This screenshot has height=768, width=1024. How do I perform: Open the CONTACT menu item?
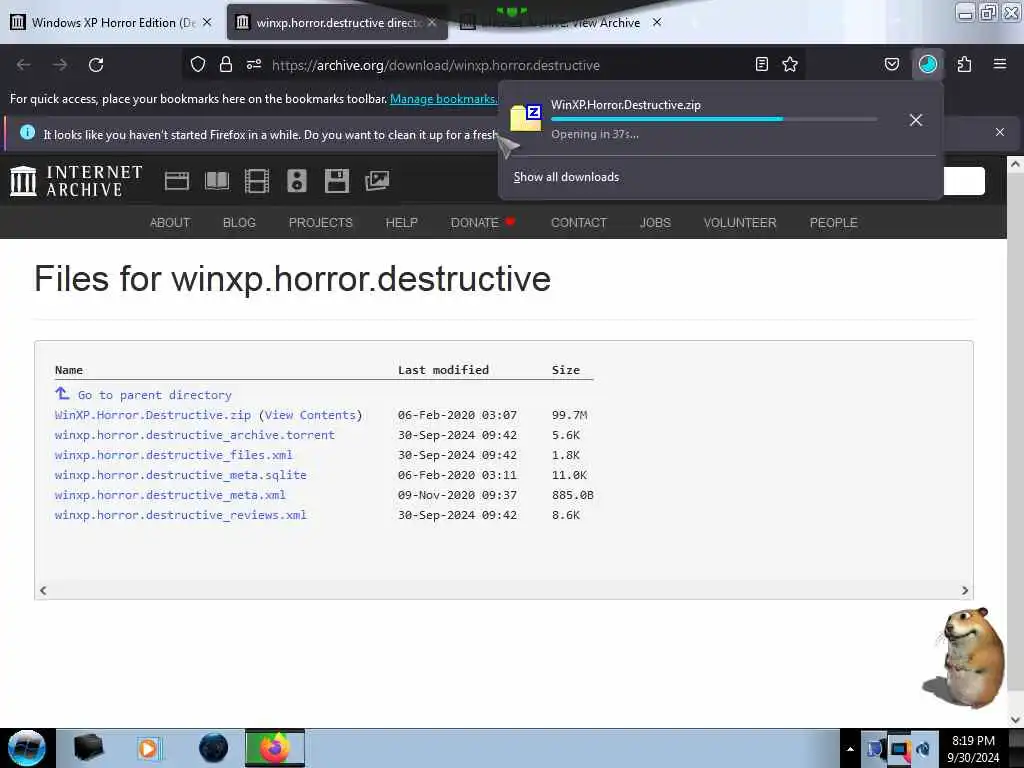(579, 223)
